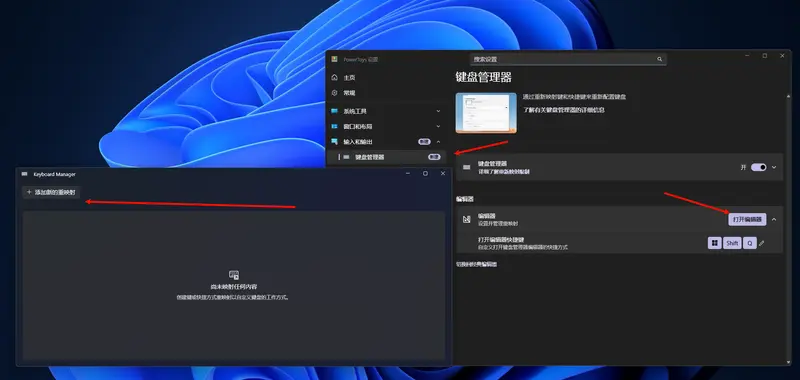Click the PowerToys app logo in title bar
Image resolution: width=800 pixels, height=380 pixels.
334,59
